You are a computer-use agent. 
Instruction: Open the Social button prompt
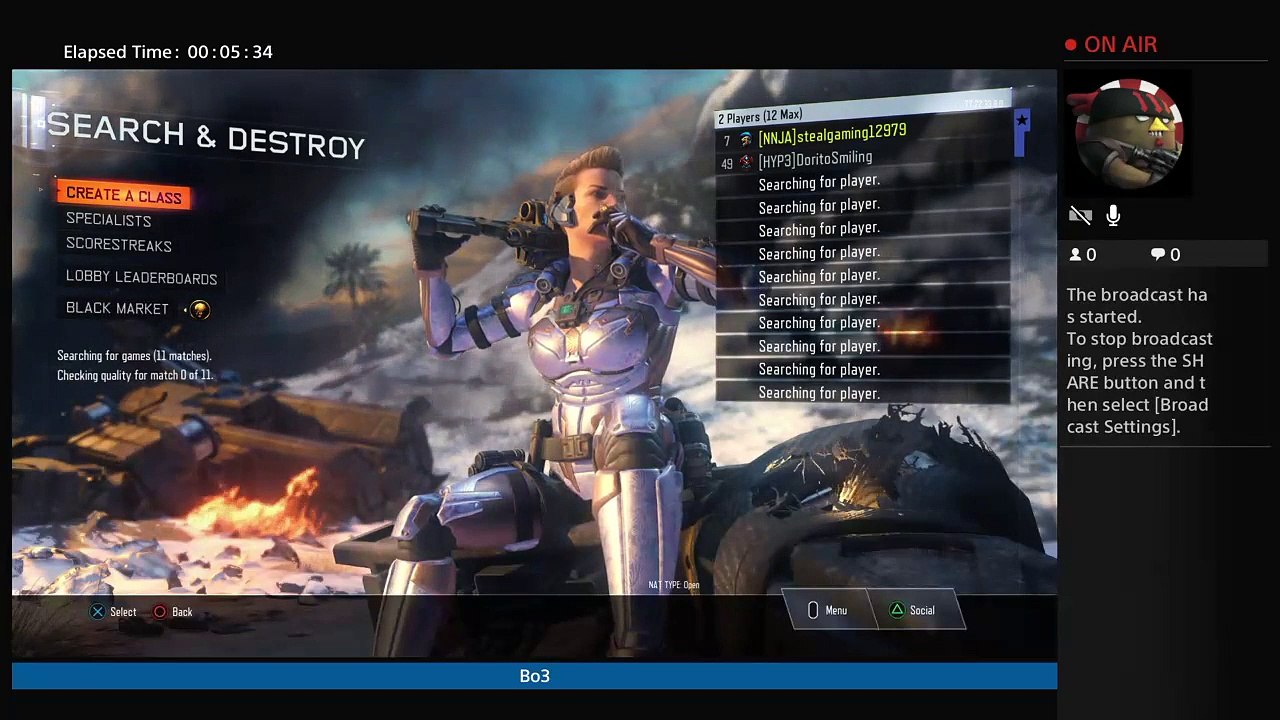(x=916, y=610)
